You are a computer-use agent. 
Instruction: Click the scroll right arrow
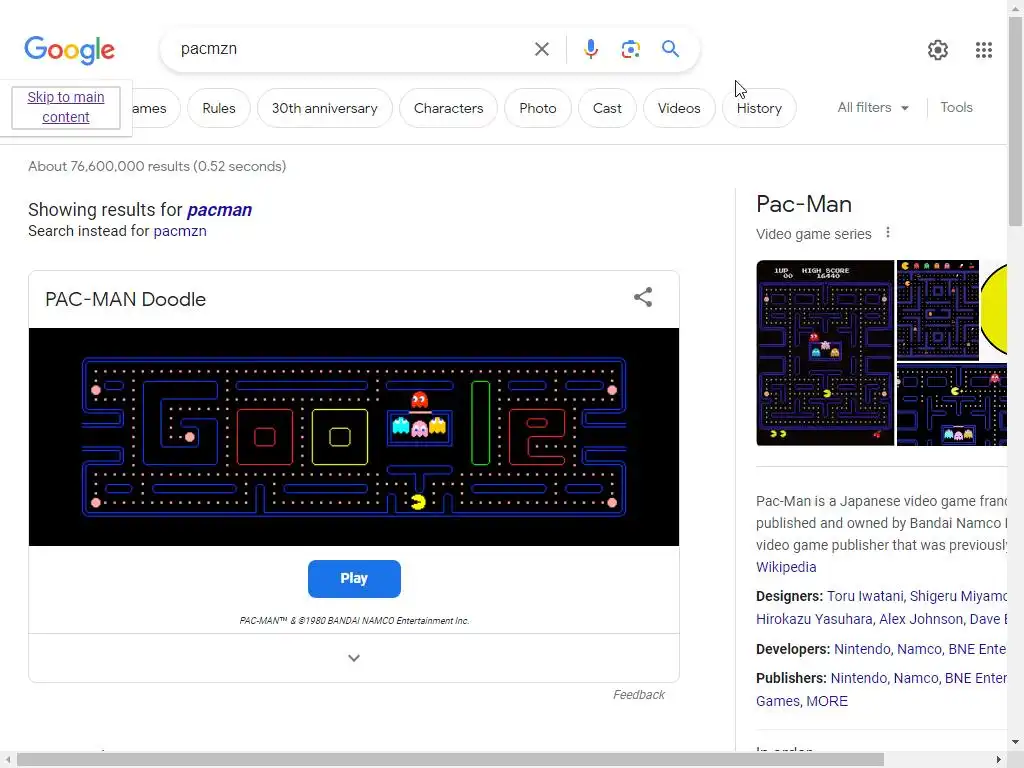[999, 760]
